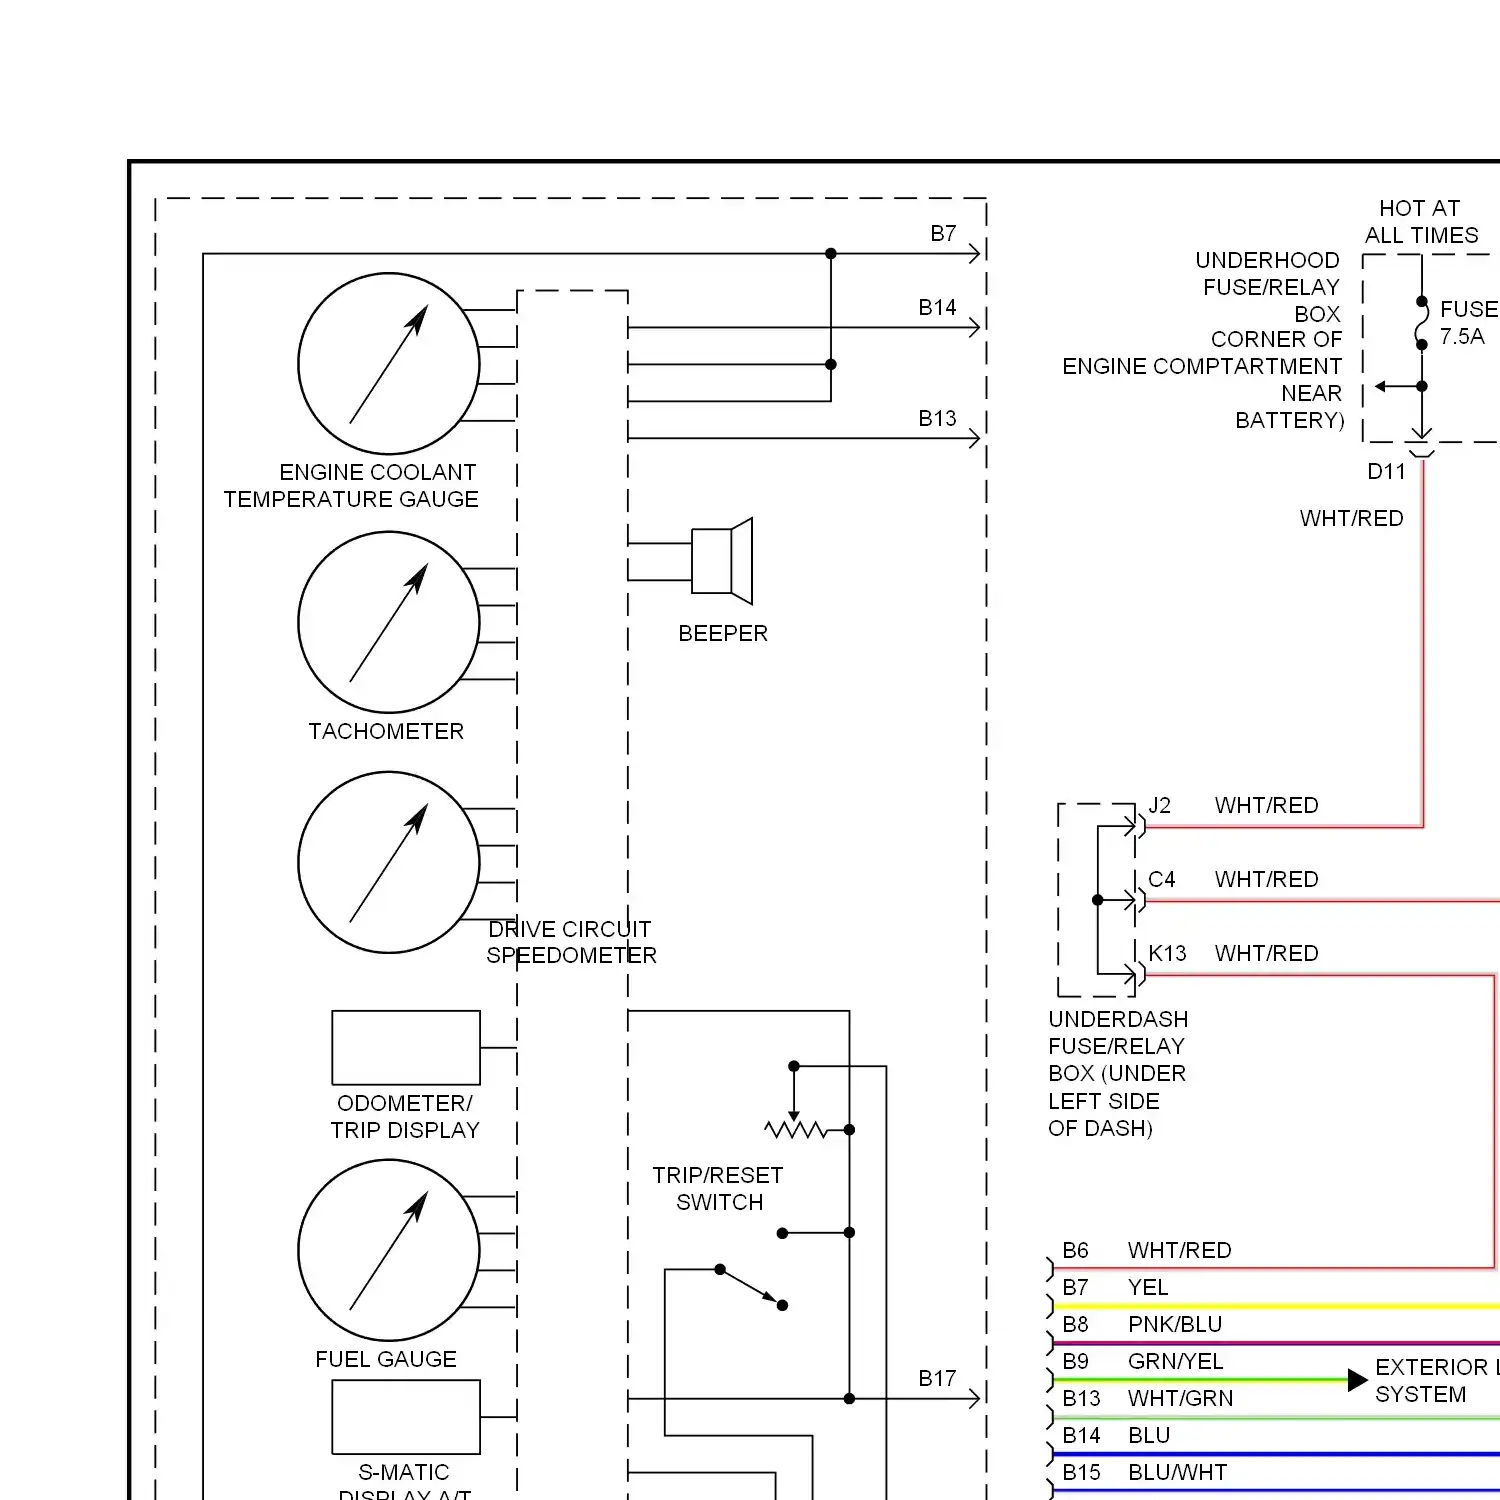Image resolution: width=1500 pixels, height=1500 pixels.
Task: Click the FUSE 7.5A text
Action: click(1469, 323)
